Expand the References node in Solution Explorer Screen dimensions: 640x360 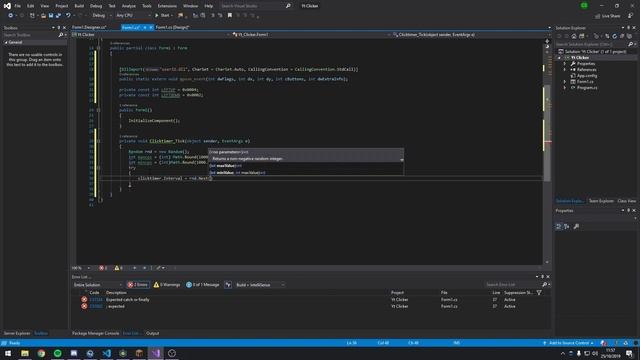pyautogui.click(x=565, y=70)
